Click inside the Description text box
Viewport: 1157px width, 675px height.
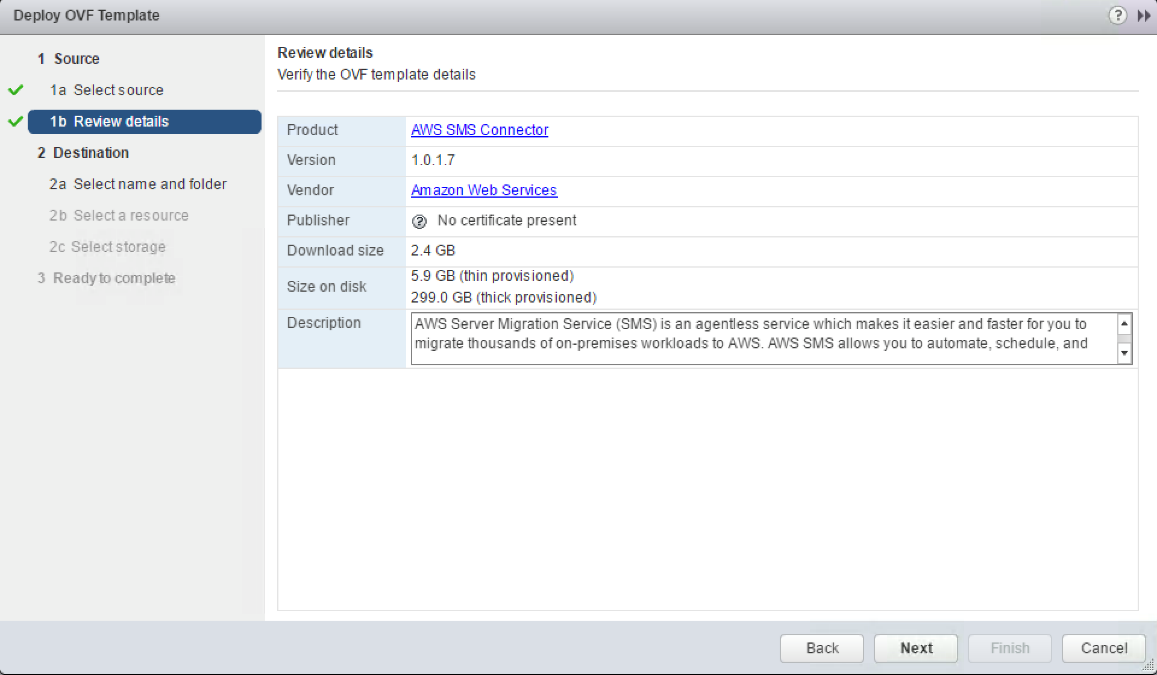pyautogui.click(x=700, y=338)
